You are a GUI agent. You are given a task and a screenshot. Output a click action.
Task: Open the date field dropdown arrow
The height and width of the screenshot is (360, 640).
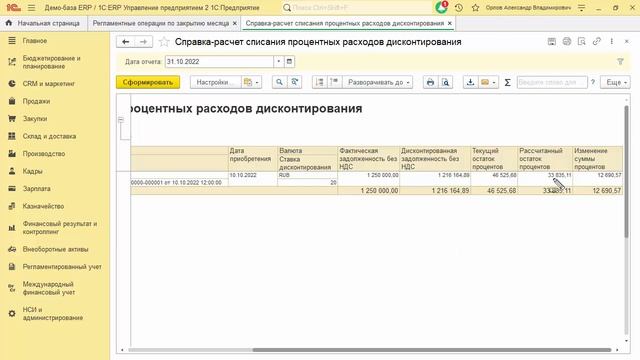278,62
